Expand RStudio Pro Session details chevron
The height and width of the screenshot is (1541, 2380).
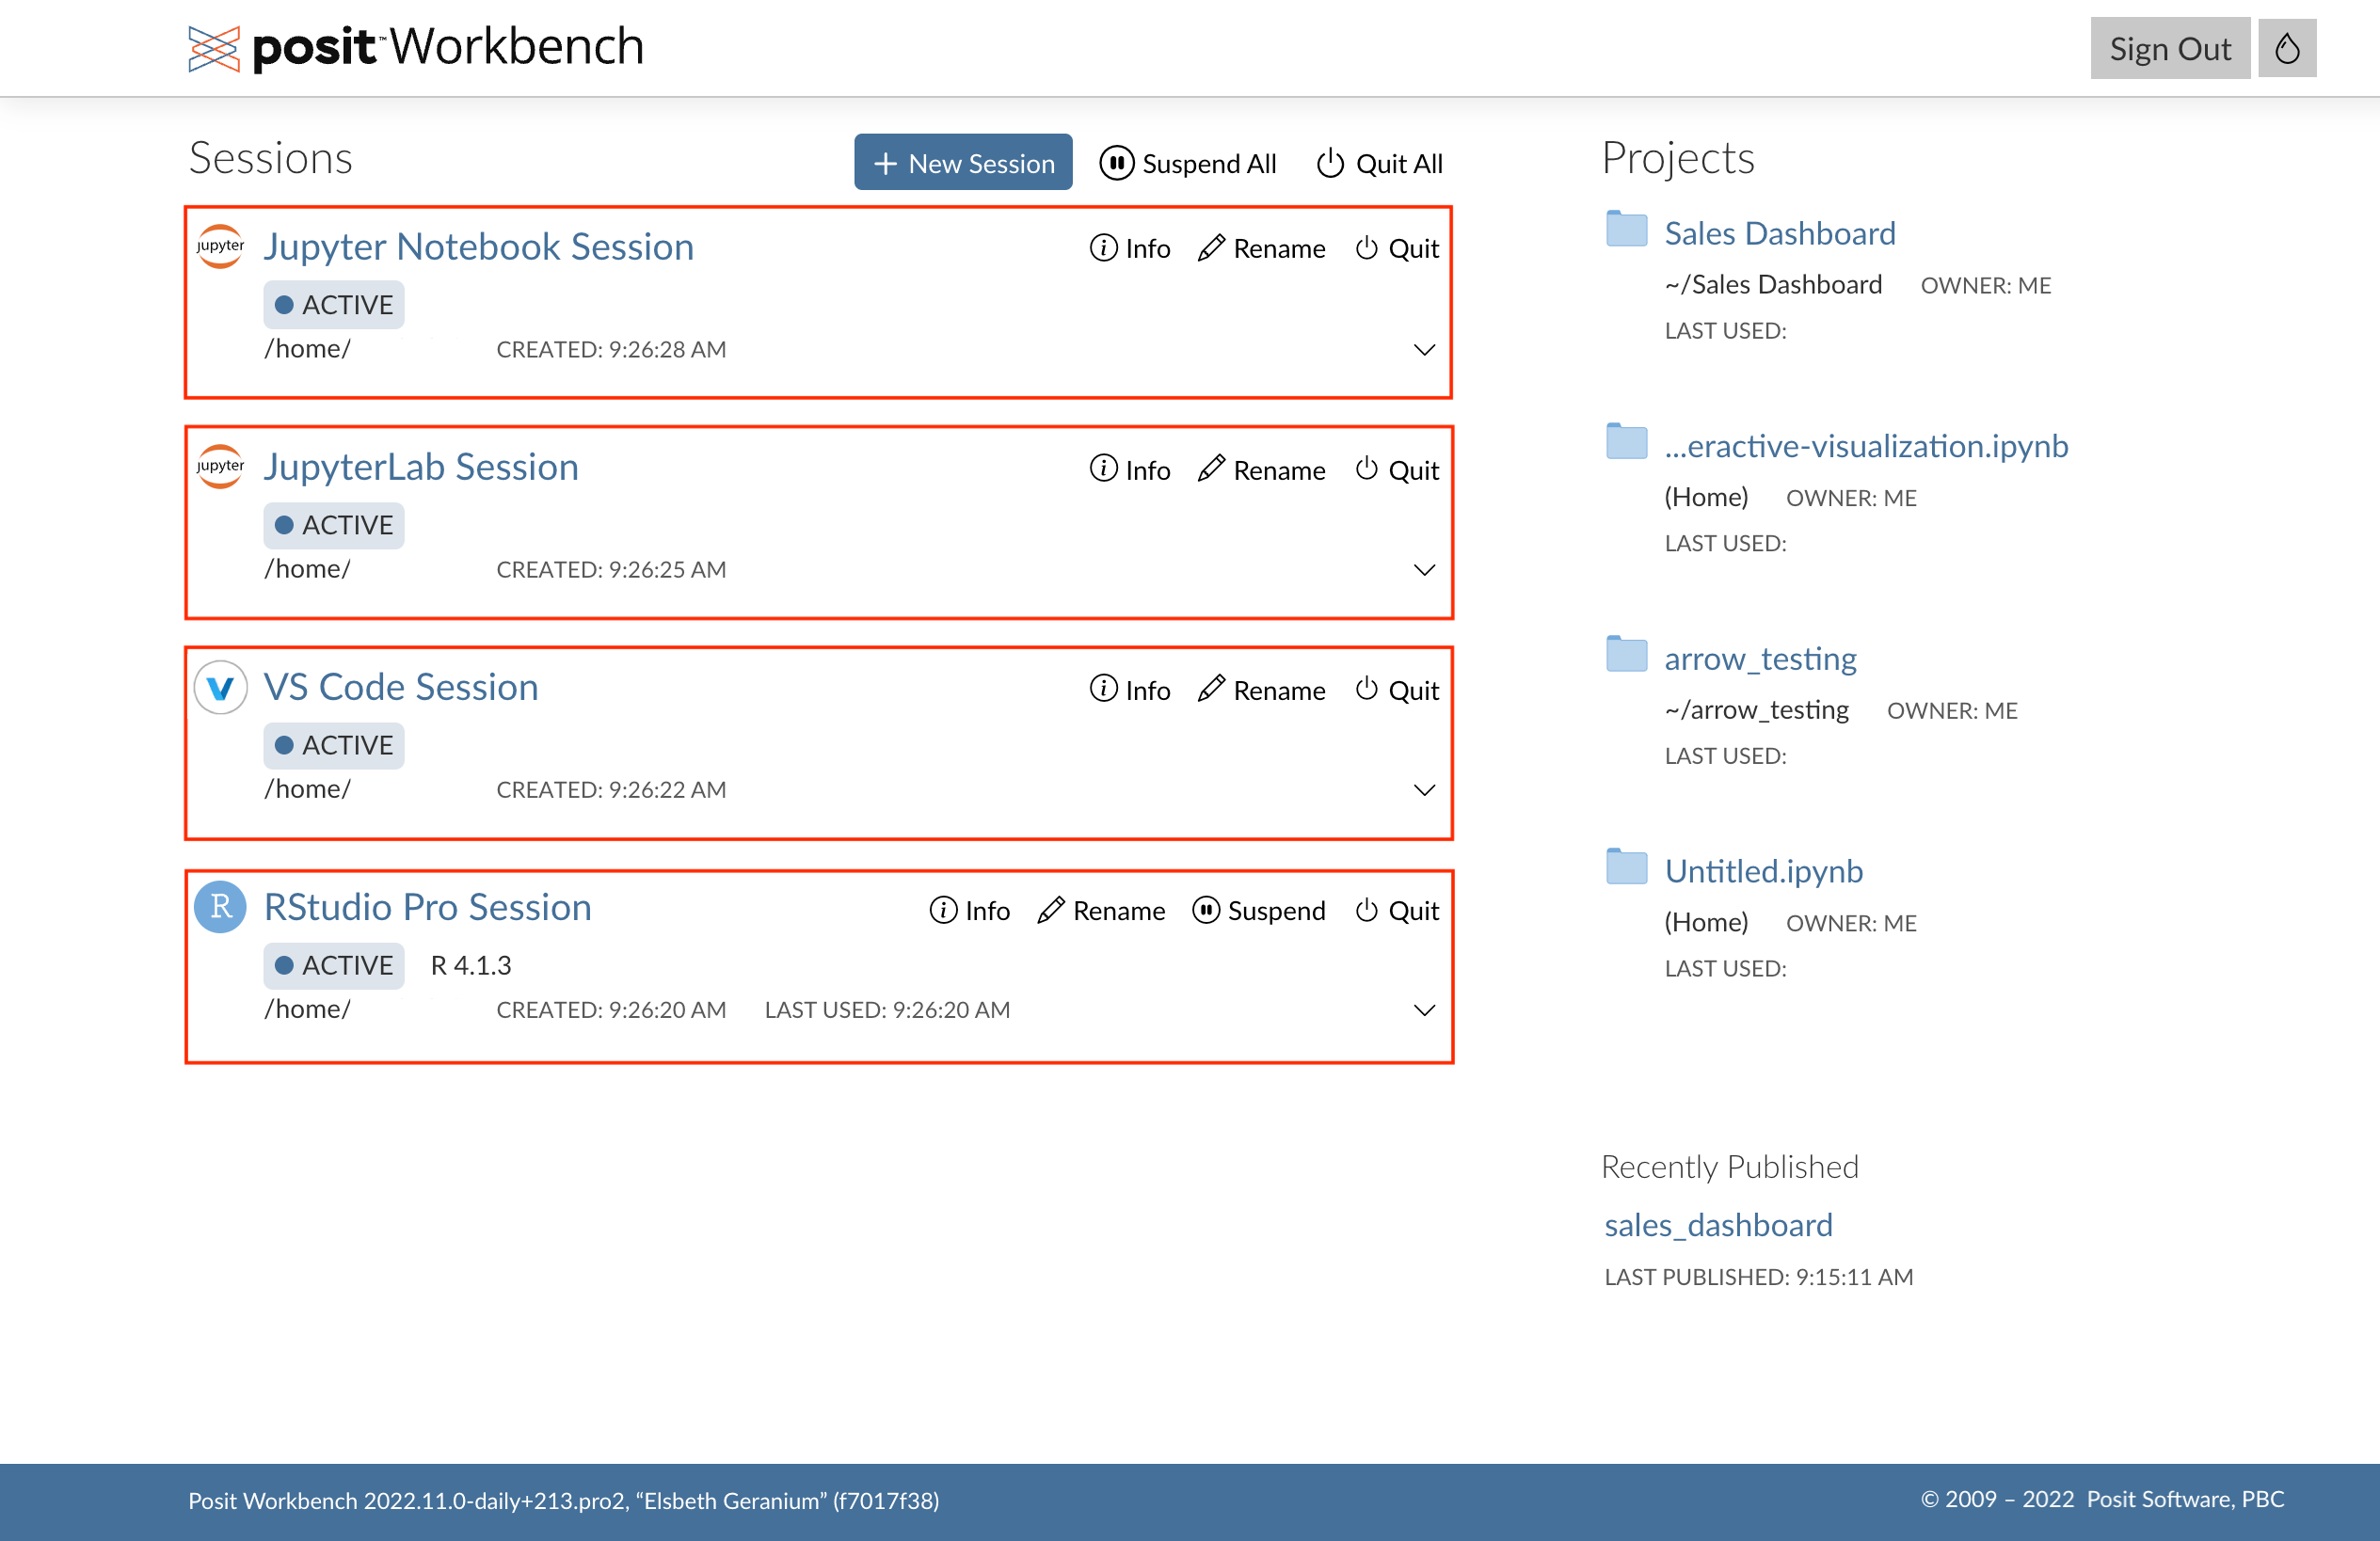coord(1424,1010)
